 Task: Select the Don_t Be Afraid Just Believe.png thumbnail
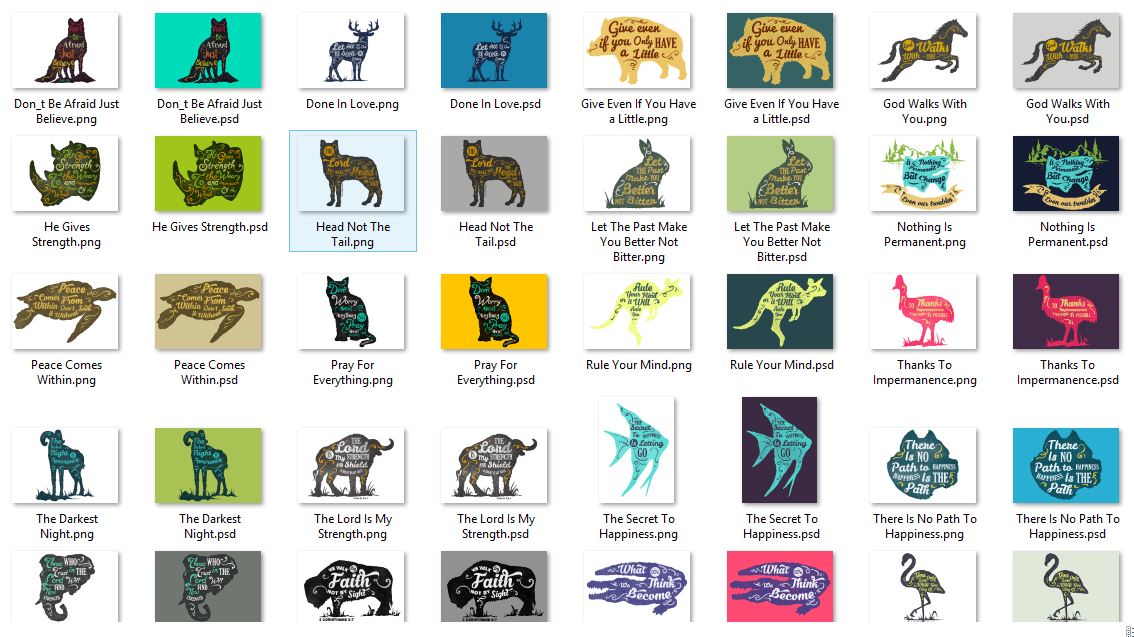[x=66, y=51]
